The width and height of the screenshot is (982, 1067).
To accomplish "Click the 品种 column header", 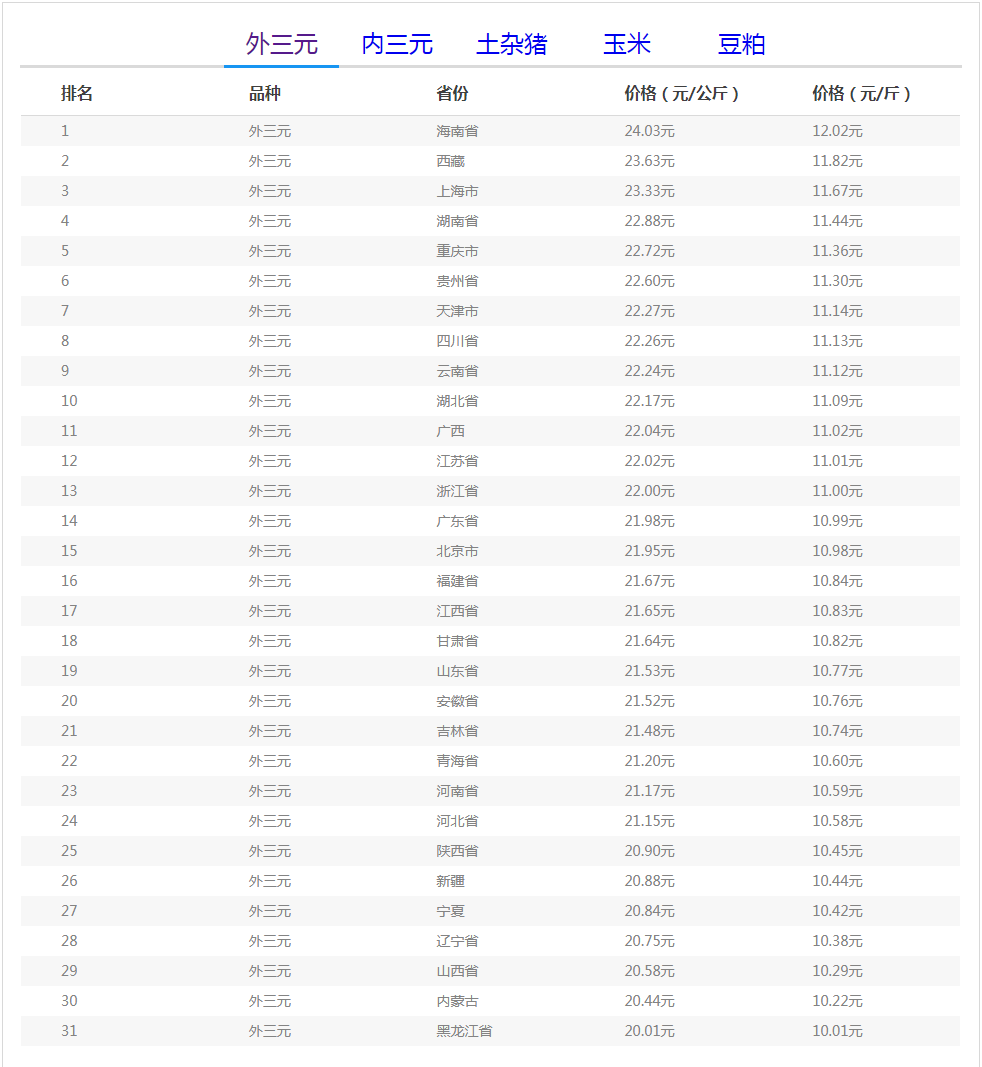I will (x=265, y=93).
